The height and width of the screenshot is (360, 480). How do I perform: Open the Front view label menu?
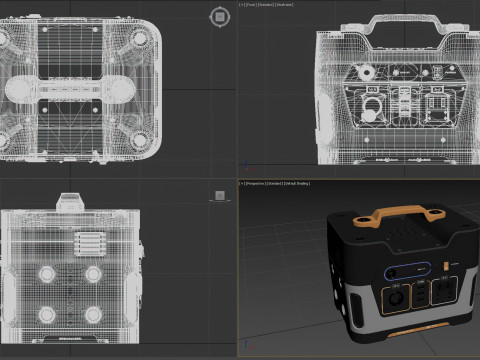tap(251, 5)
